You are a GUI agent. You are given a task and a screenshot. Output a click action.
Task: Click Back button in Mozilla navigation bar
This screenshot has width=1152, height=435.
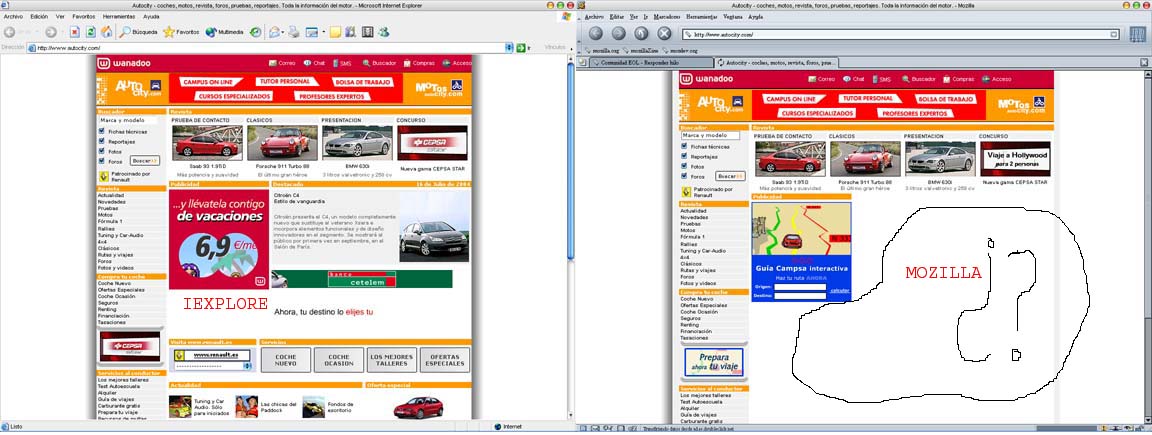tap(596, 33)
